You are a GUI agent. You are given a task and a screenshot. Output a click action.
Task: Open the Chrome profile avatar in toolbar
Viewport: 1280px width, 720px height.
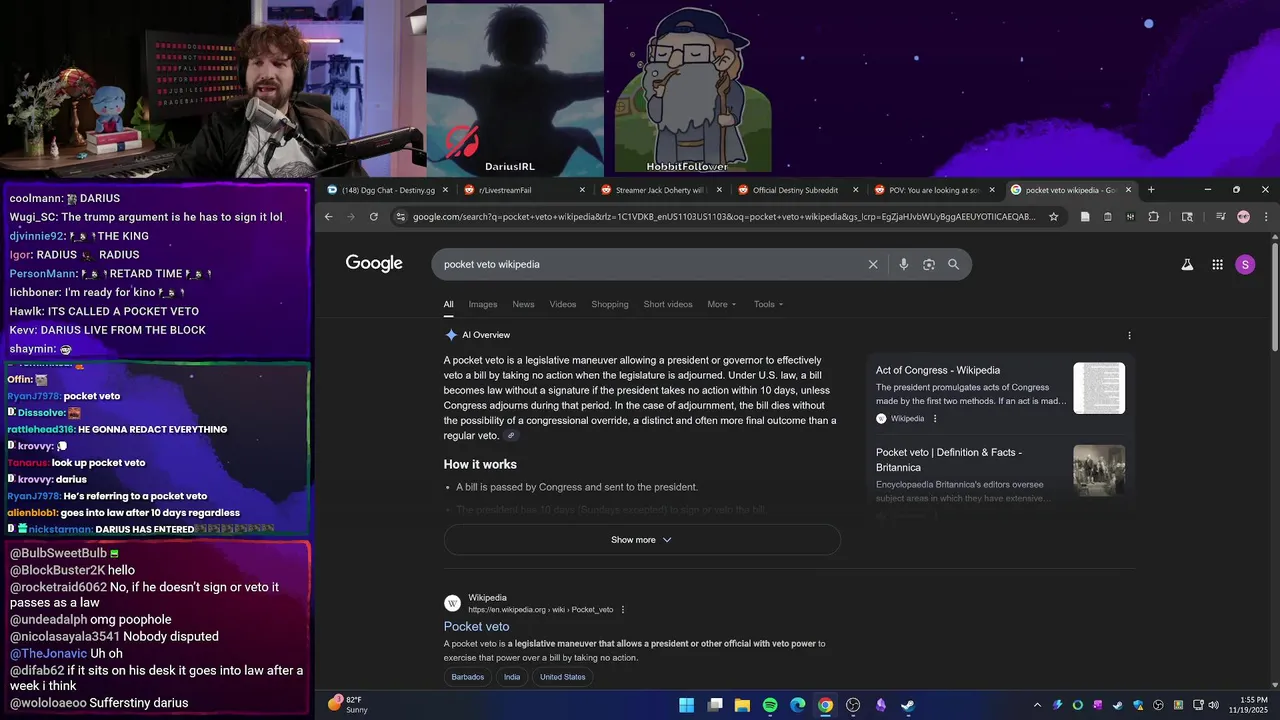coord(1243,217)
